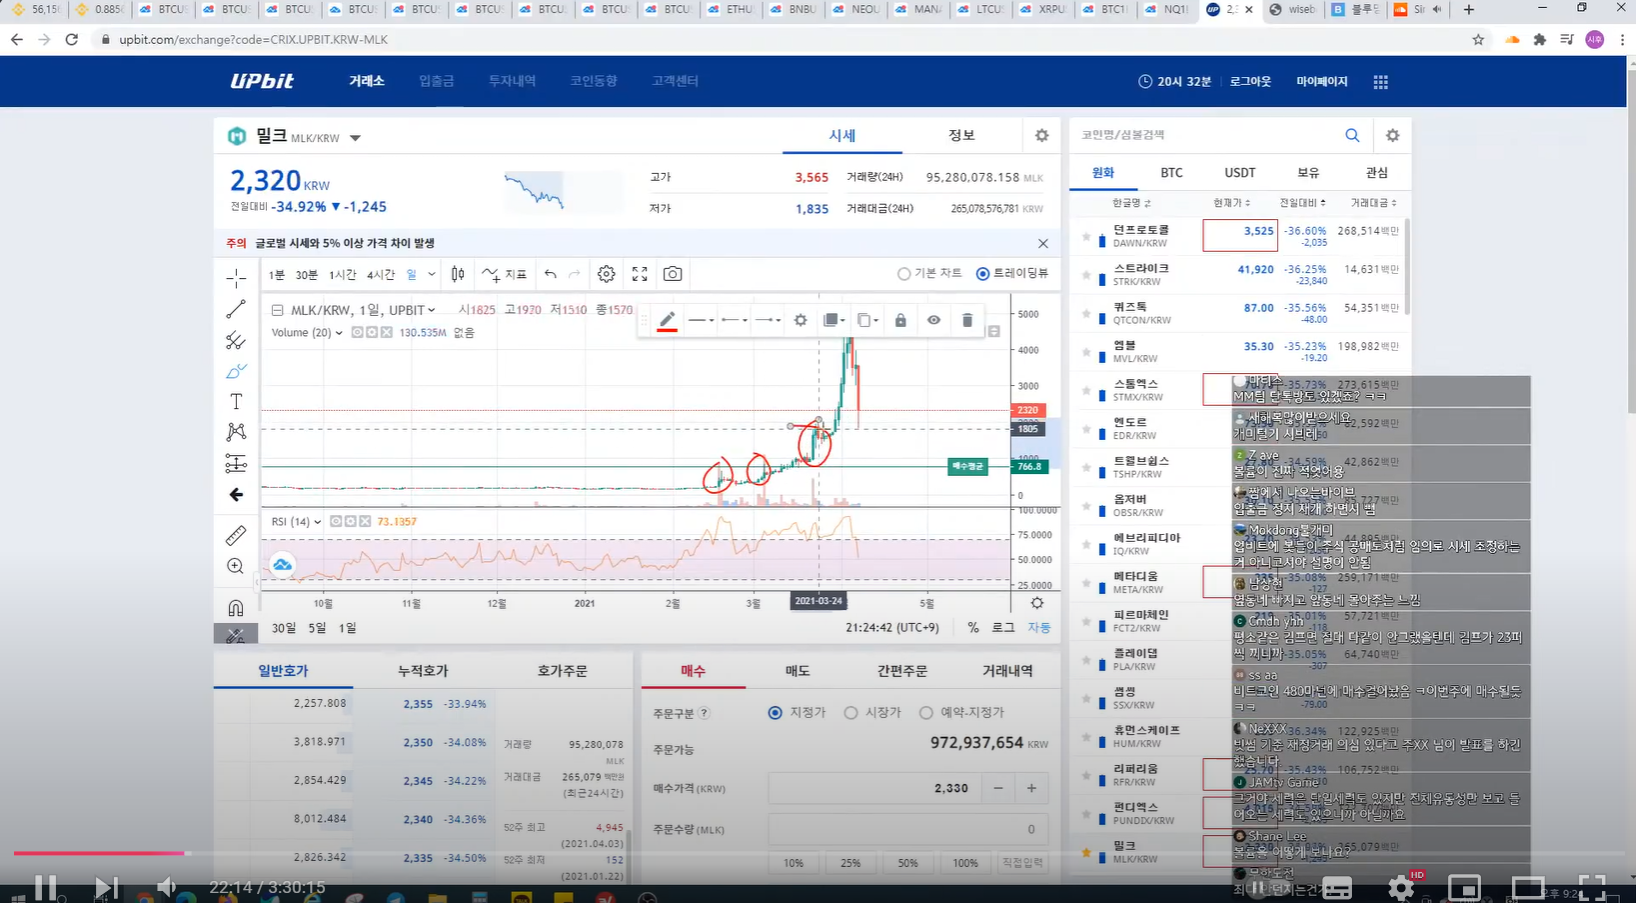Click the 로그아웃 link
The image size is (1636, 903).
click(x=1250, y=82)
